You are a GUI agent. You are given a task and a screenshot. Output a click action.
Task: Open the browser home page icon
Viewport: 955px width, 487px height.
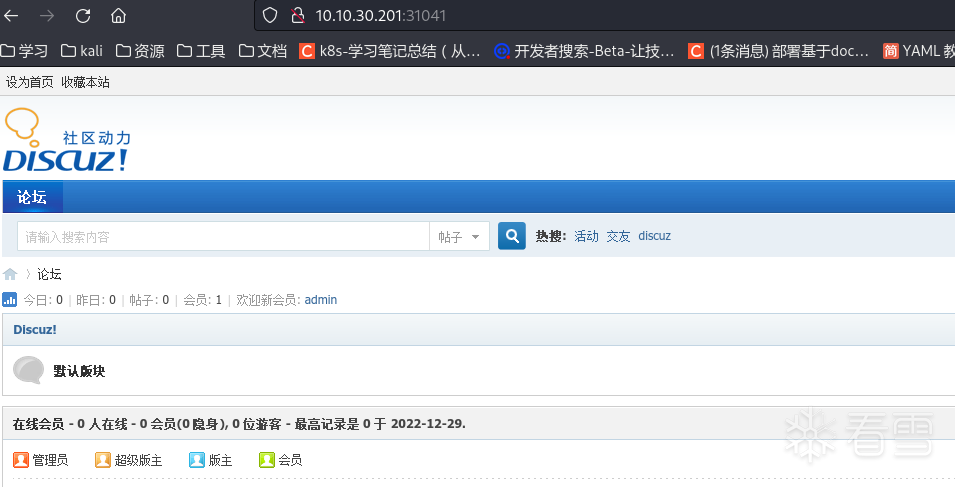tap(118, 15)
